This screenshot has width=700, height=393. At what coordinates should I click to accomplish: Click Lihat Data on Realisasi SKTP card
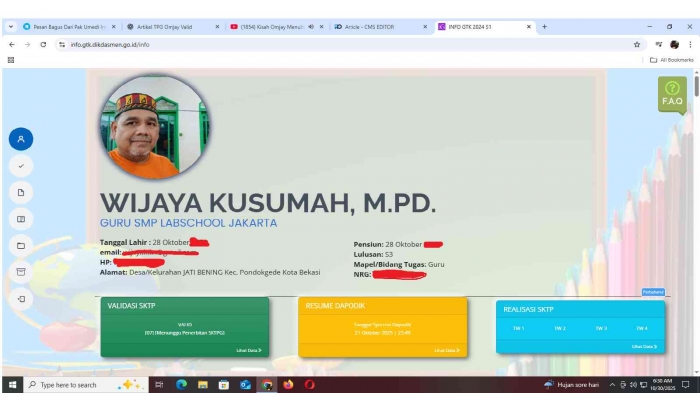point(644,347)
